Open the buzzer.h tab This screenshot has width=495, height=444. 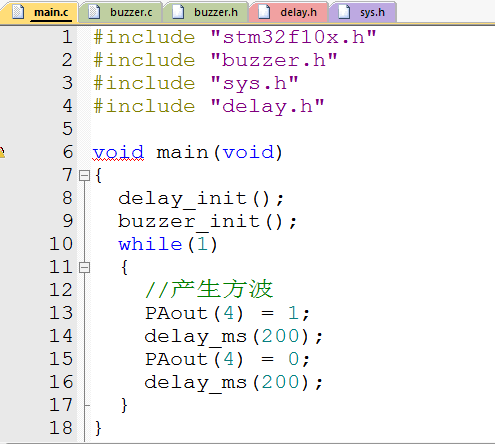[206, 12]
